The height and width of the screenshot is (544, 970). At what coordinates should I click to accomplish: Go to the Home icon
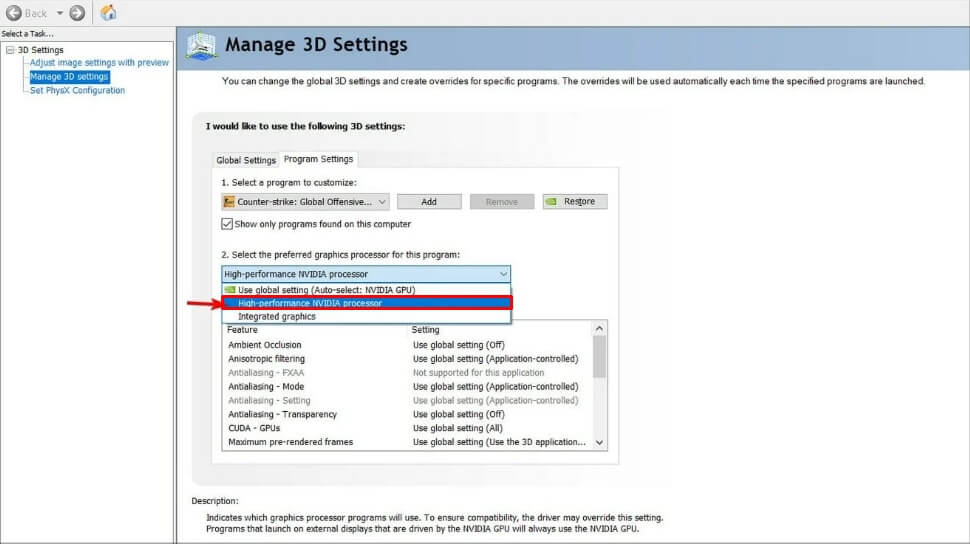(x=108, y=12)
